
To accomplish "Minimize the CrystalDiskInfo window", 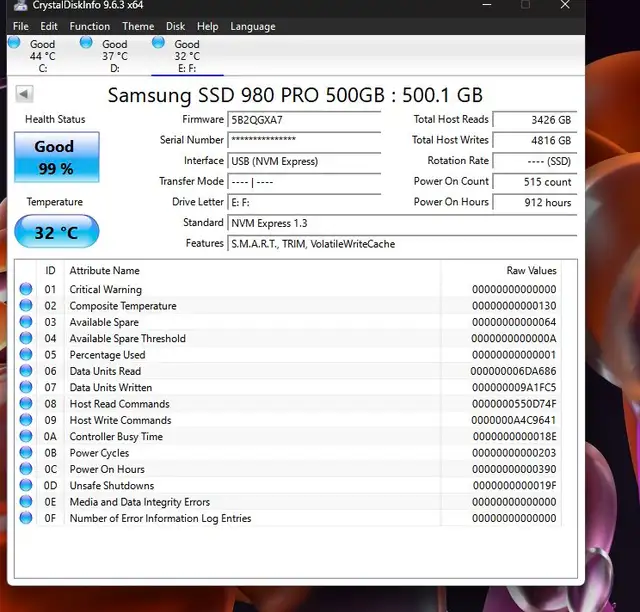I will coord(487,5).
